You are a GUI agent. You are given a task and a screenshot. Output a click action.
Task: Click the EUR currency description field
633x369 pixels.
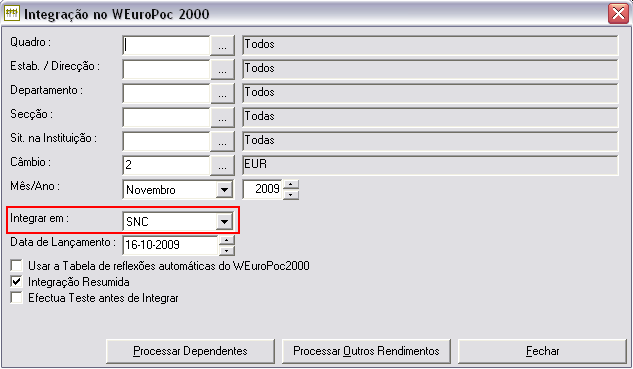coord(430,165)
